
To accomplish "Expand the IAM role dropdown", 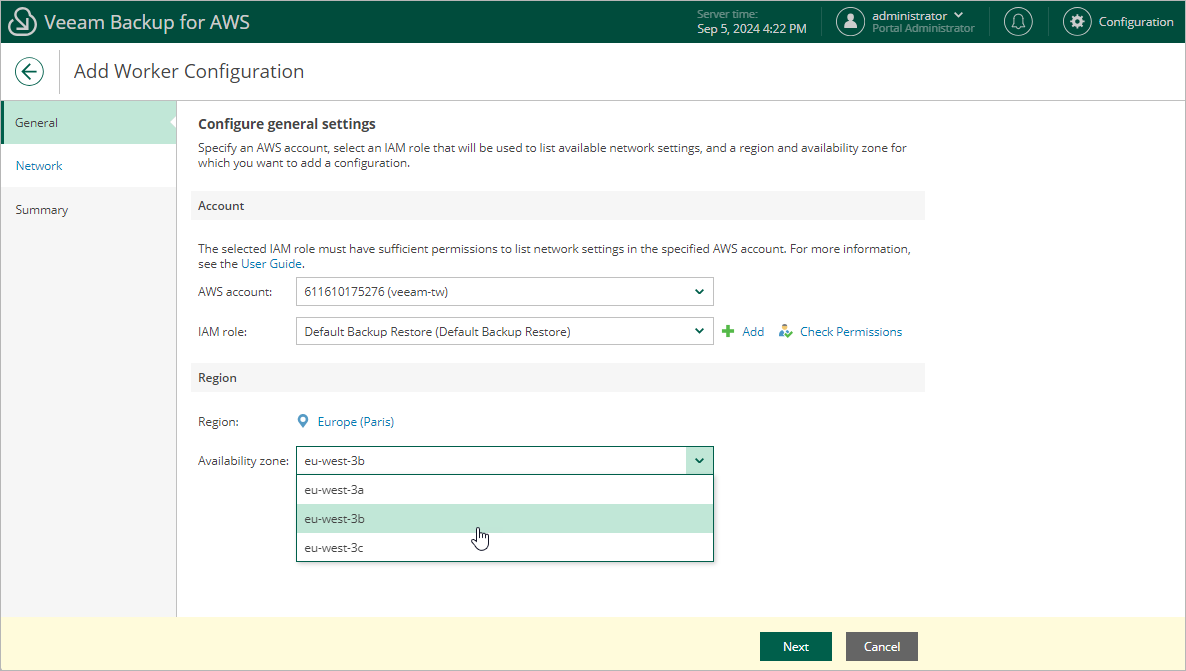I will [699, 331].
